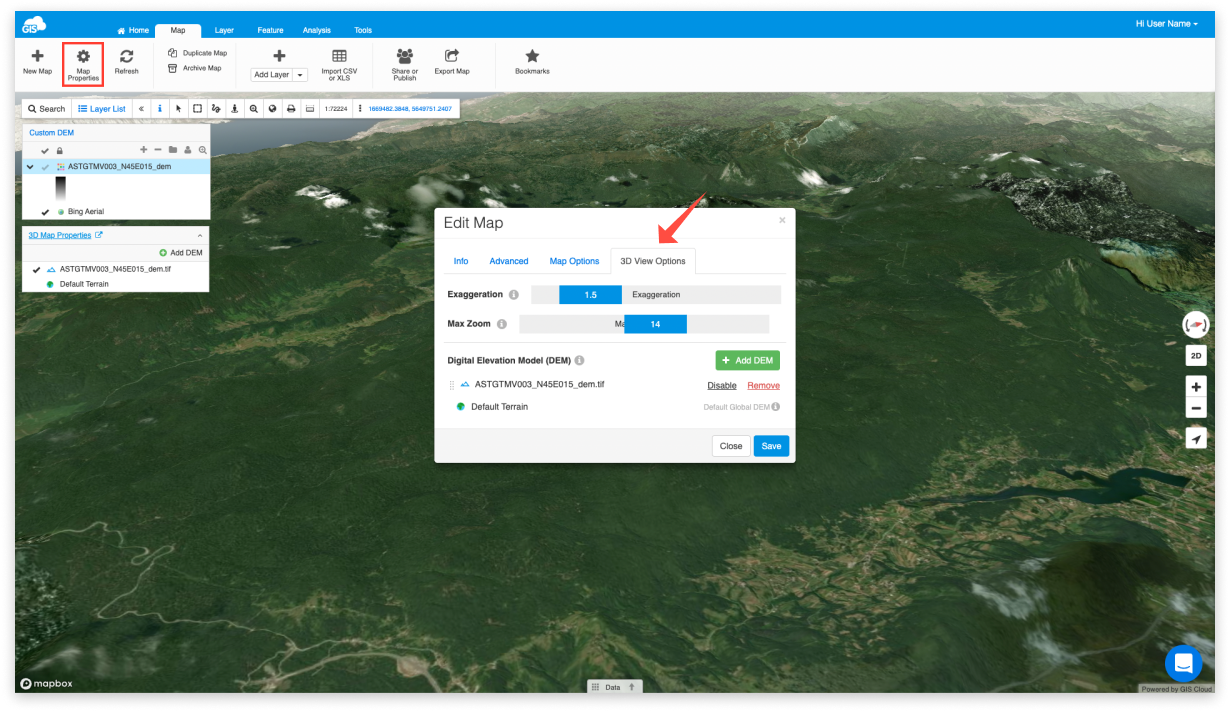Click Duplicate Map
This screenshot has height=712, width=1230.
(197, 53)
